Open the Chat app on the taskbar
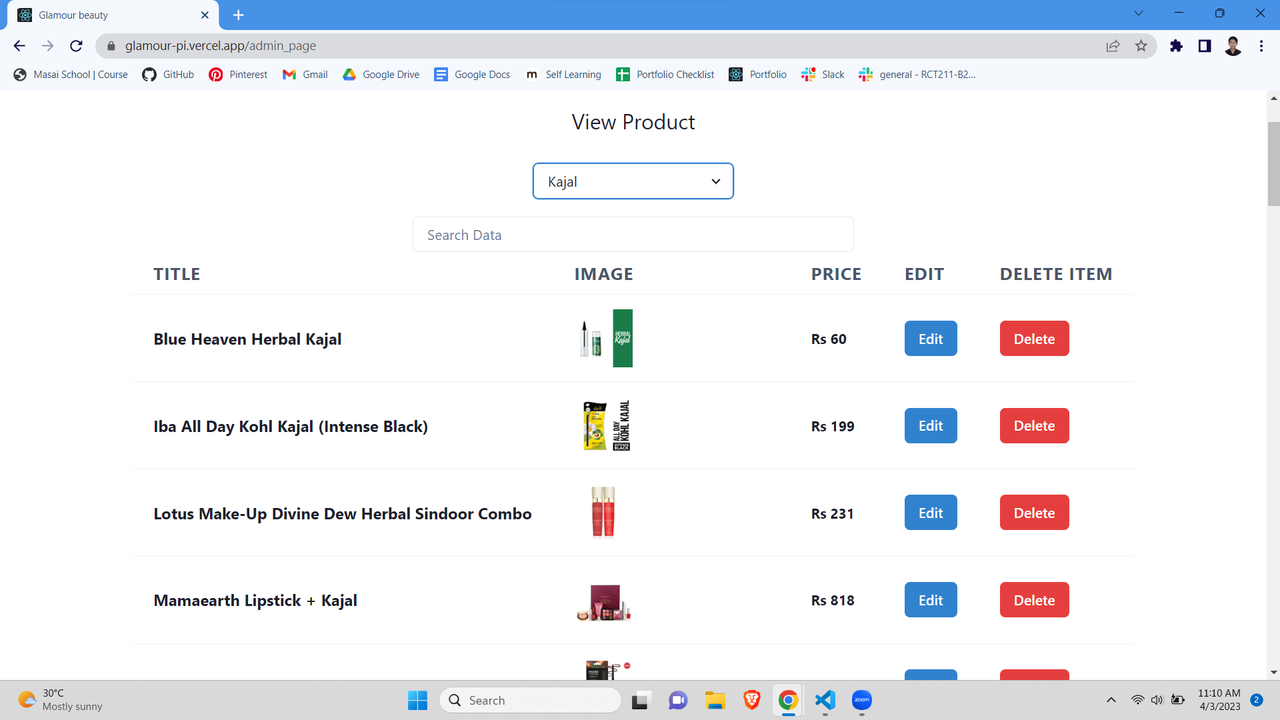This screenshot has height=720, width=1280. [677, 700]
